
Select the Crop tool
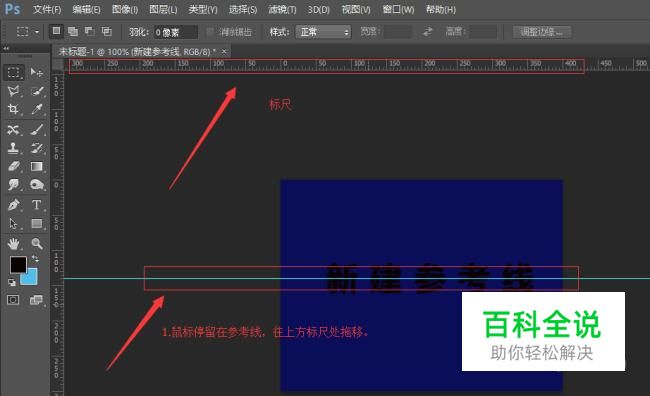pos(14,109)
